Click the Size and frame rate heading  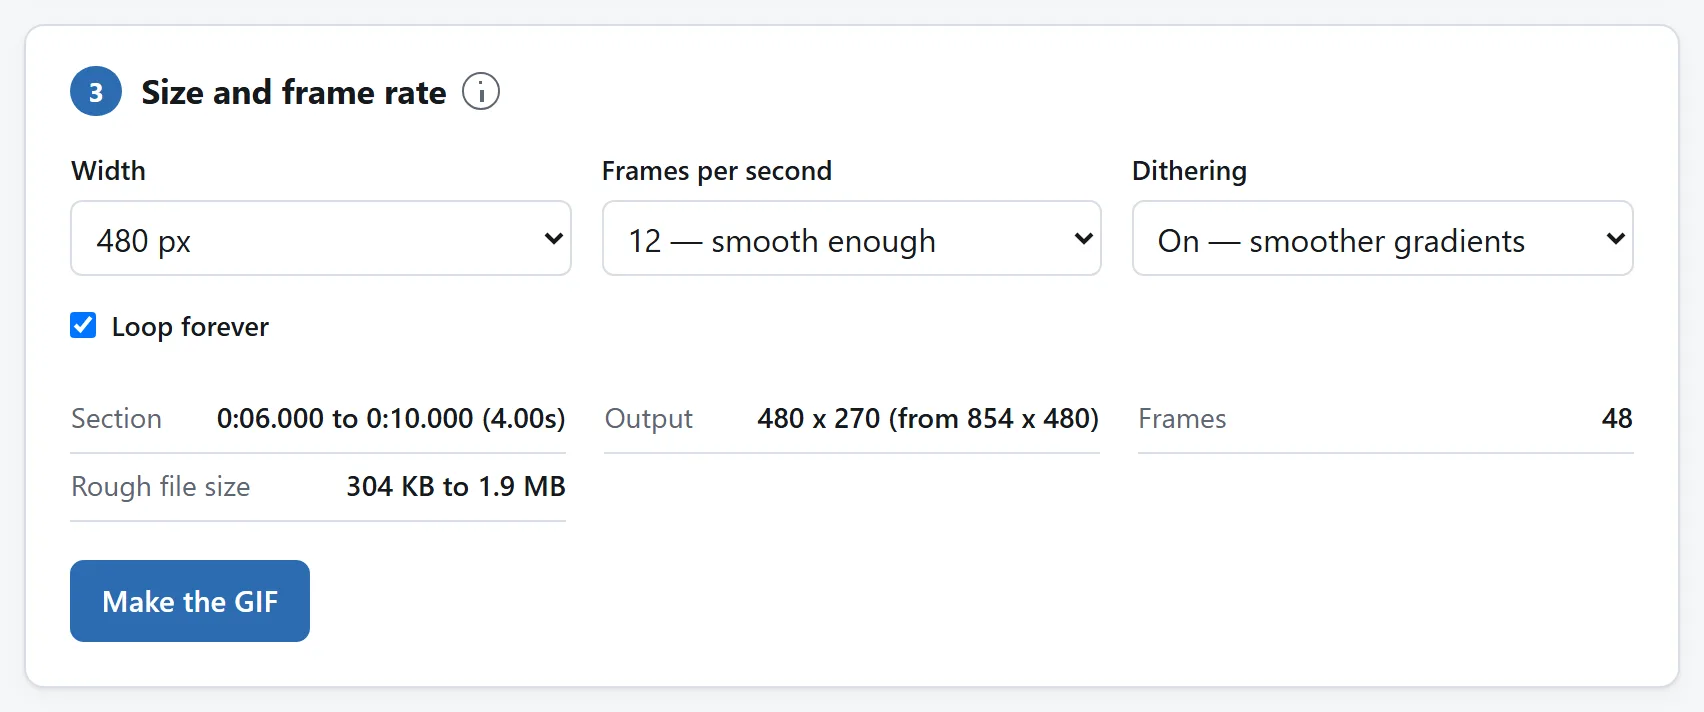coord(294,92)
